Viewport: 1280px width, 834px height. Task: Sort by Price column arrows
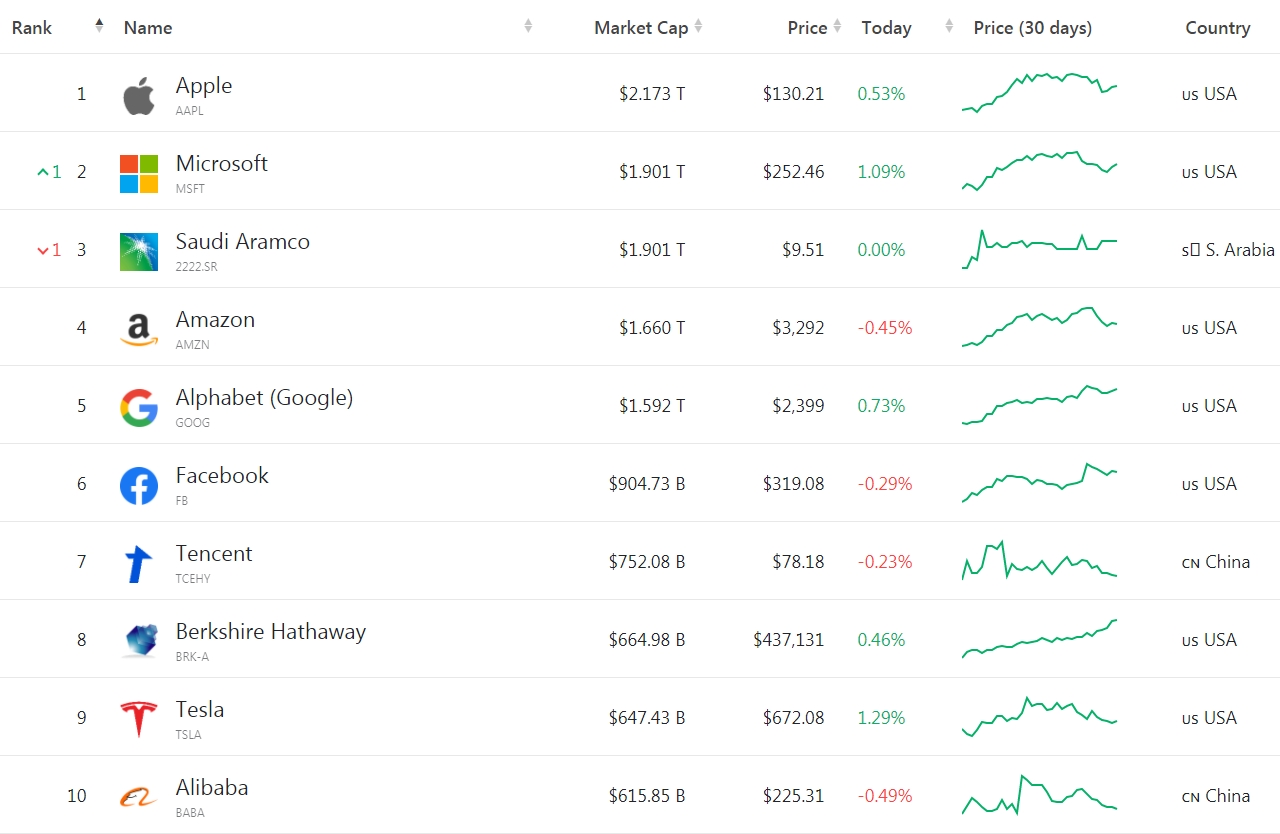point(837,26)
